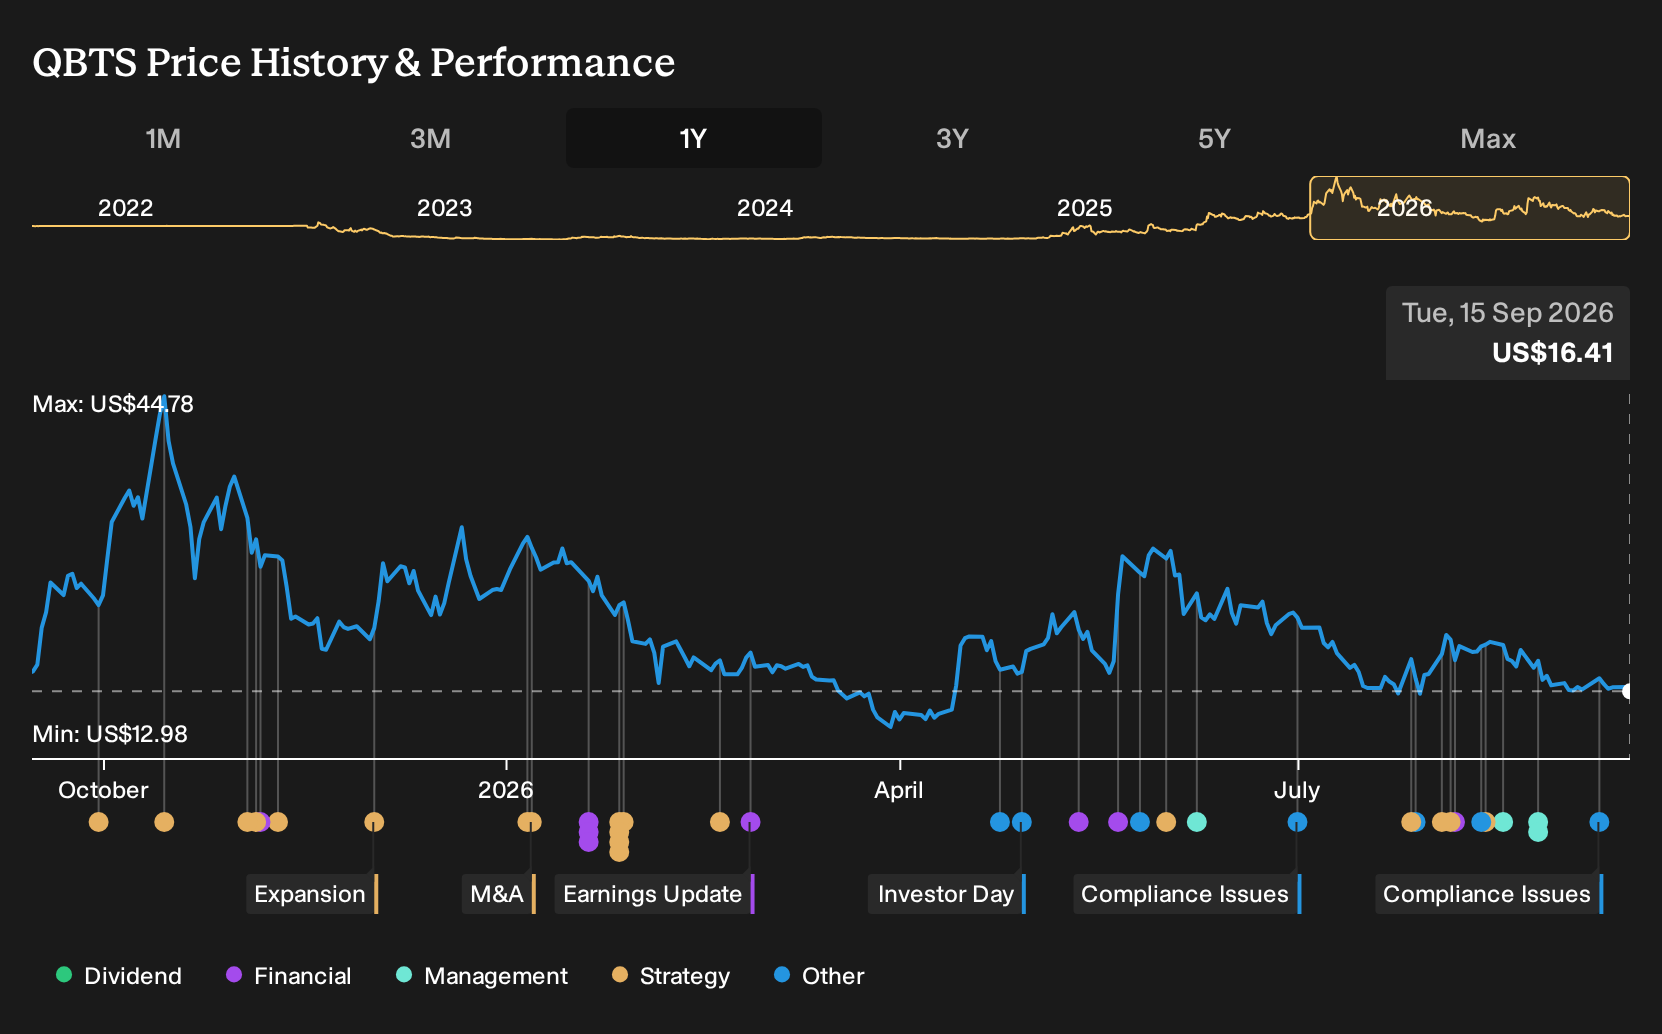Click the Strategy dot just left of Earnings Update dot
This screenshot has width=1662, height=1034.
(720, 822)
